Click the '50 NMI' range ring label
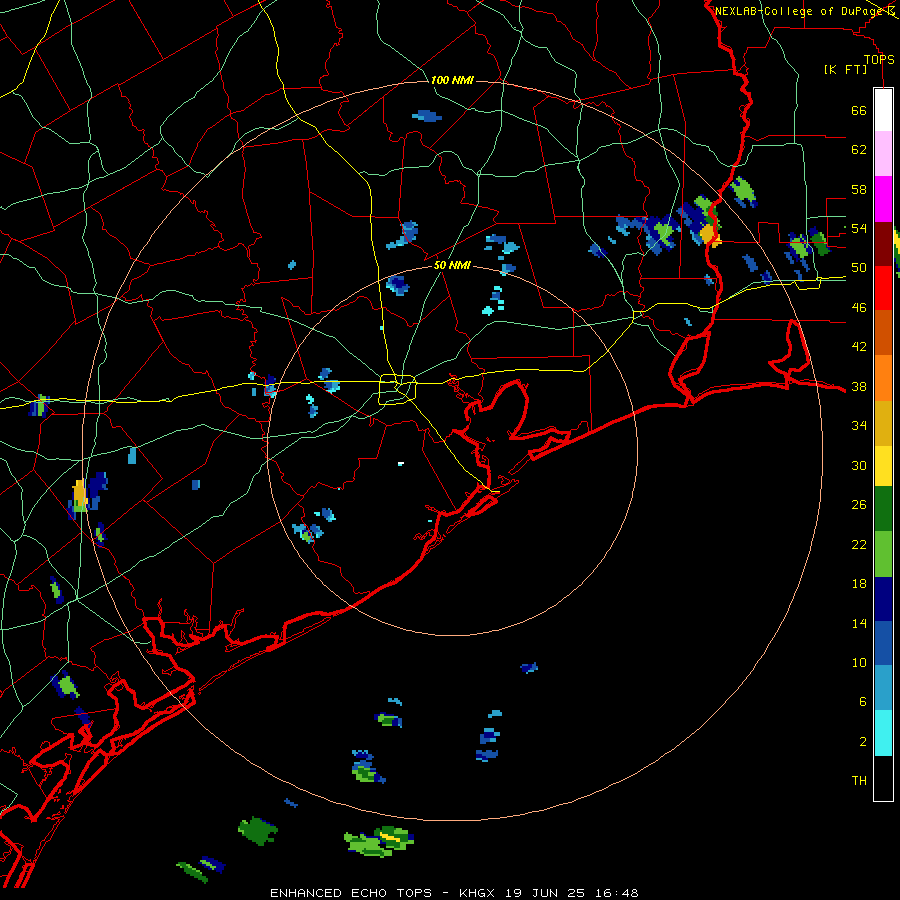The width and height of the screenshot is (900, 900). point(452,265)
